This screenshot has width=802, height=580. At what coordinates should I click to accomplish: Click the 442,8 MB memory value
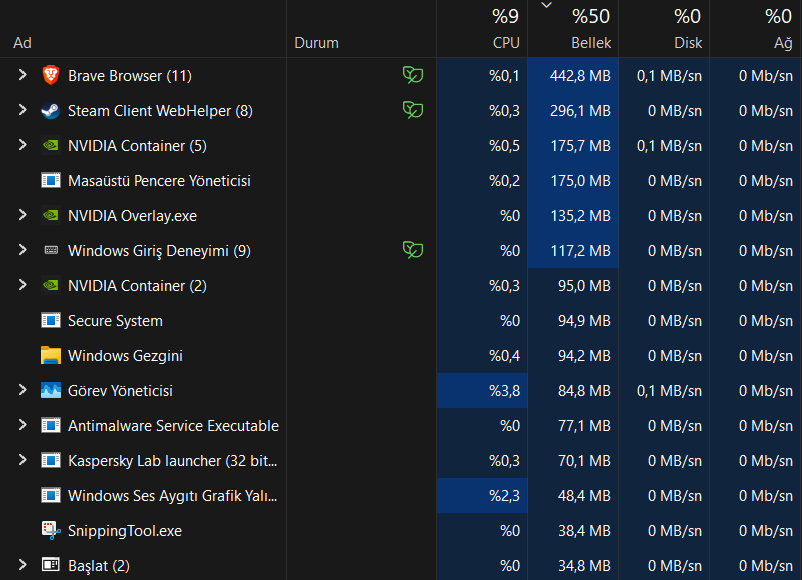point(580,76)
